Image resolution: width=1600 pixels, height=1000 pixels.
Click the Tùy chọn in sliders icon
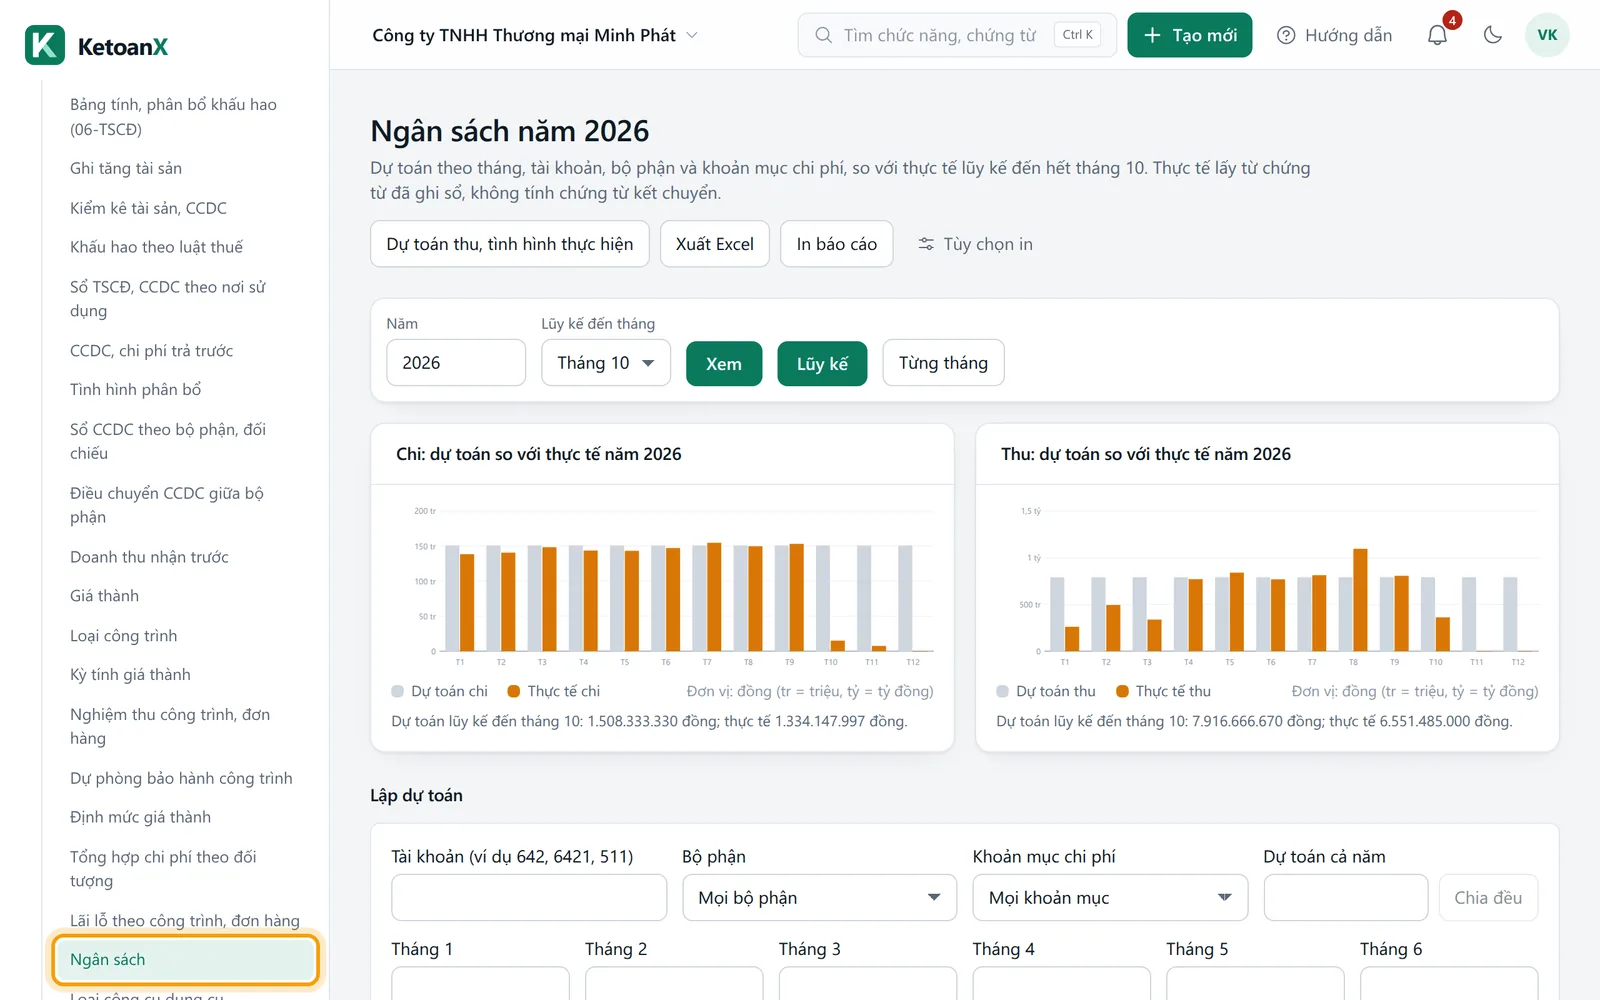tap(926, 244)
